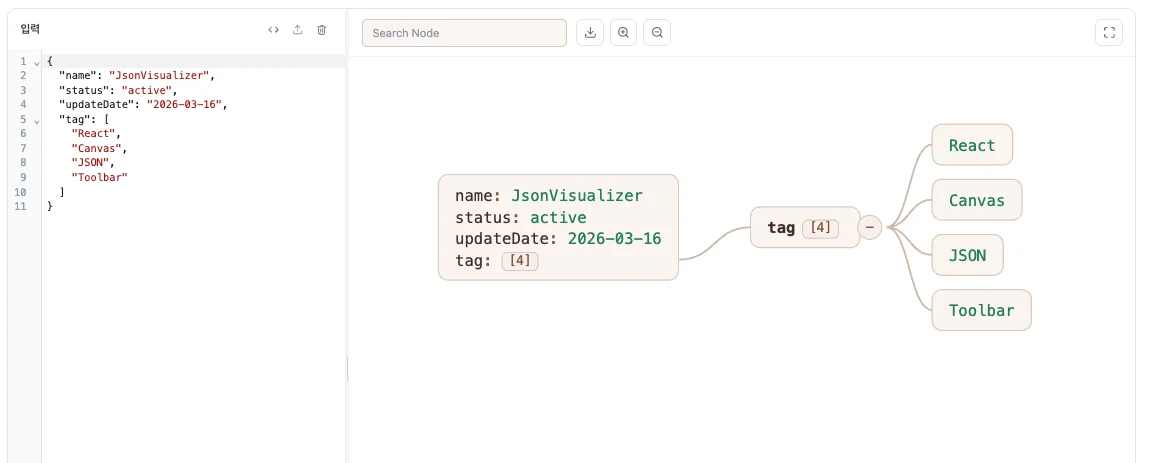Click the "active" value in editor

tap(147, 90)
